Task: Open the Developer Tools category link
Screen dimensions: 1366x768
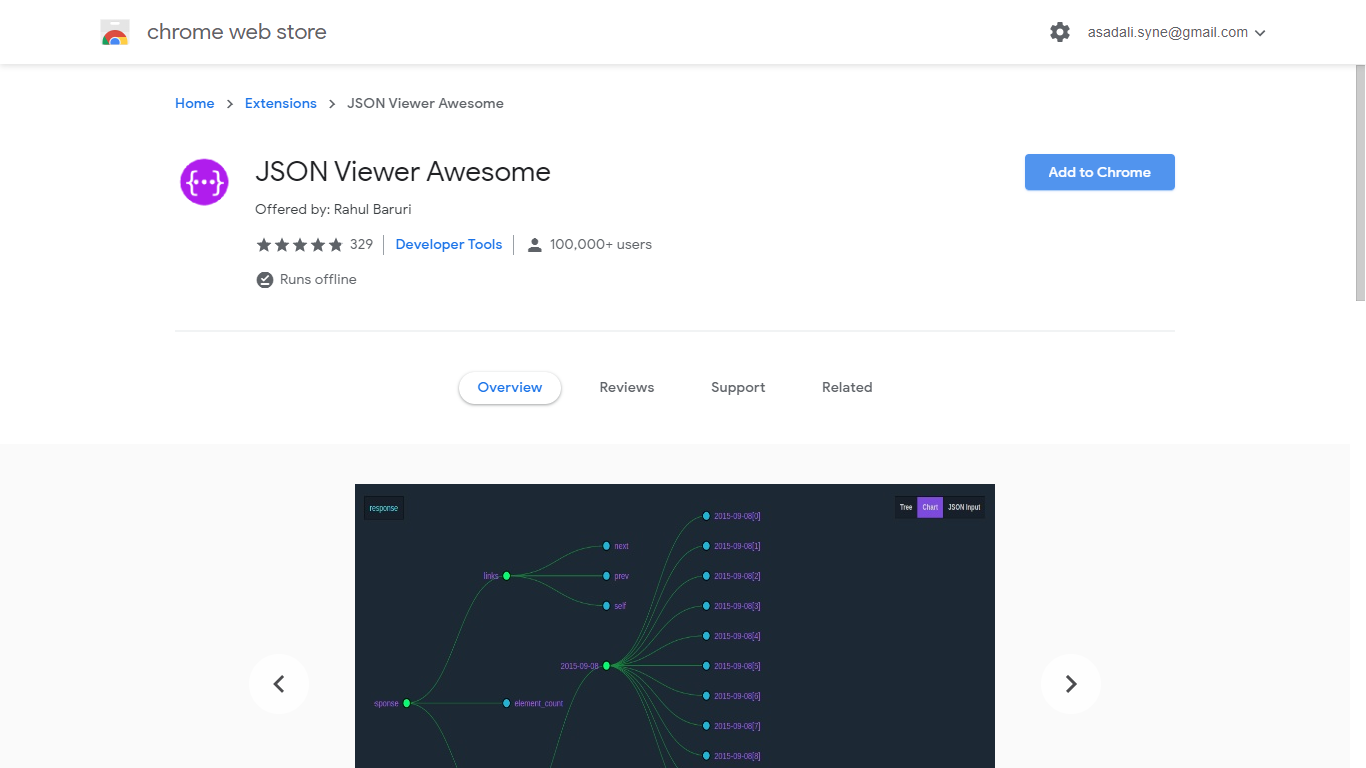Action: click(x=449, y=245)
